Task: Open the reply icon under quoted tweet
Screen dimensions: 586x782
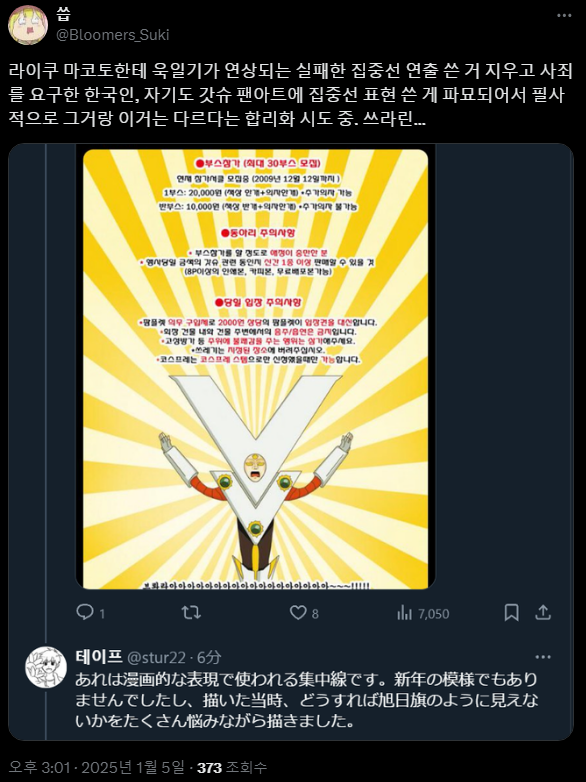Action: pos(85,612)
